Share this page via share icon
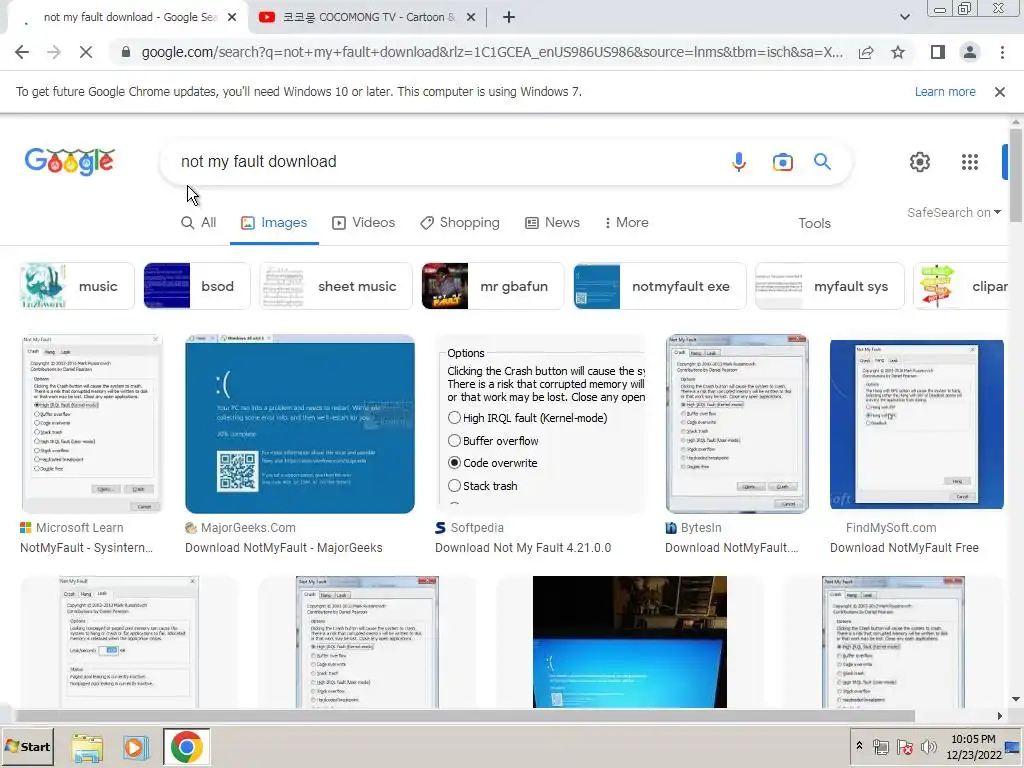Viewport: 1024px width, 768px height. pyautogui.click(x=866, y=52)
